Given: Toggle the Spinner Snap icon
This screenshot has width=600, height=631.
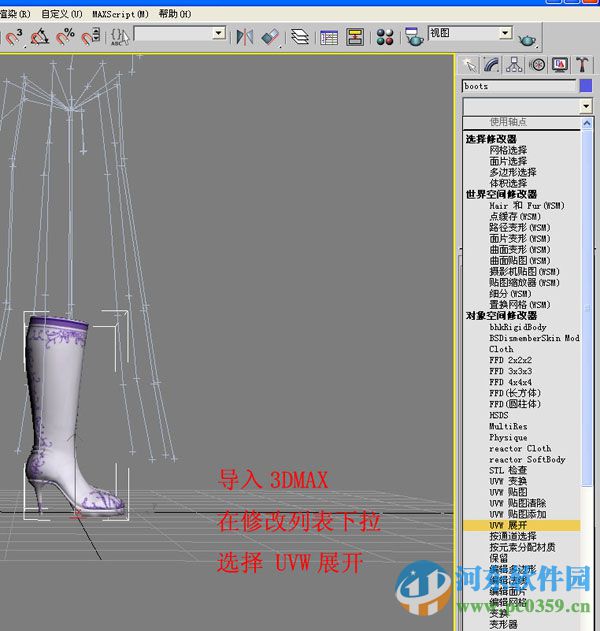Looking at the screenshot, I should point(91,36).
